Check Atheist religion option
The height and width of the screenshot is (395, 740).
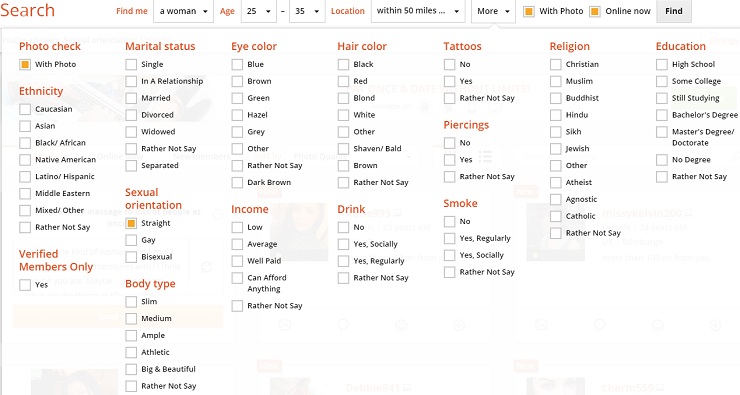(x=556, y=183)
